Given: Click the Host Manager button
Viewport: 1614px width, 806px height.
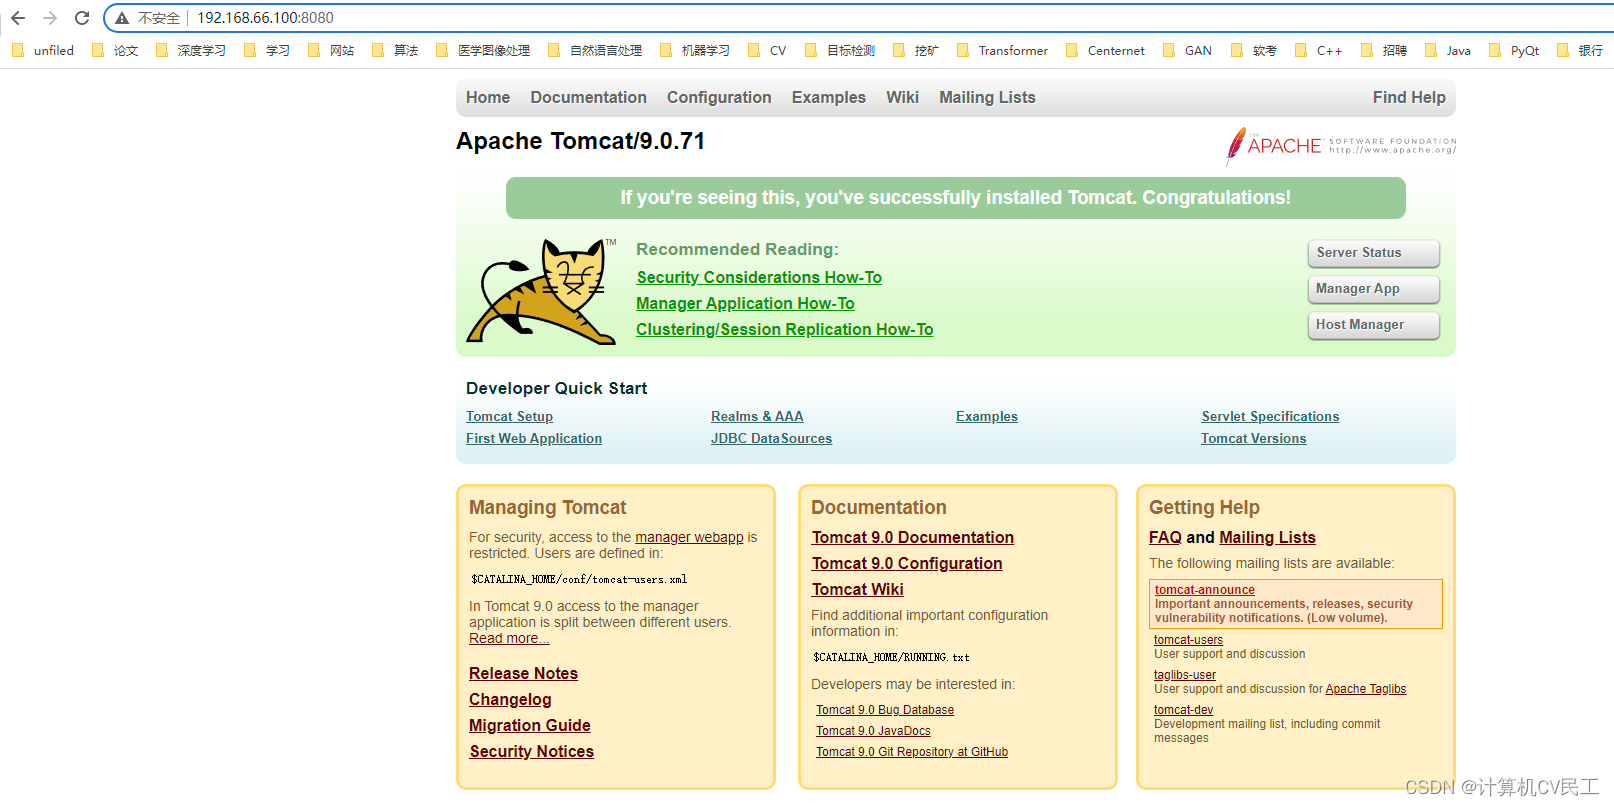Looking at the screenshot, I should (1373, 325).
